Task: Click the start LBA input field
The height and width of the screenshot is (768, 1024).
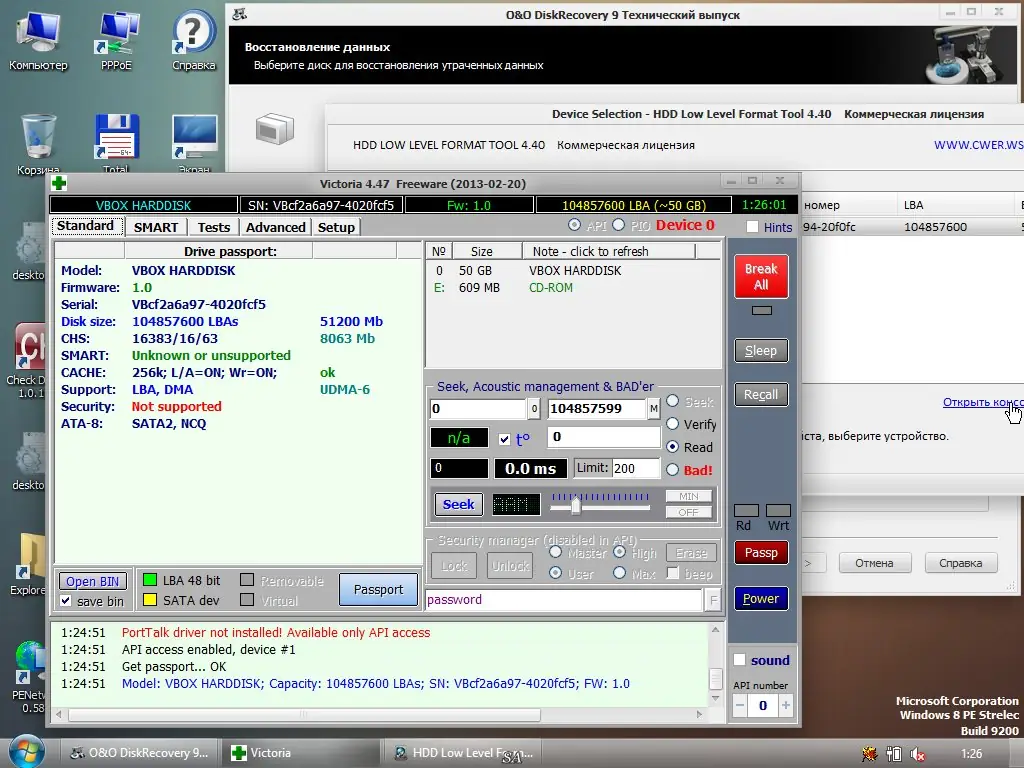Action: tap(478, 409)
